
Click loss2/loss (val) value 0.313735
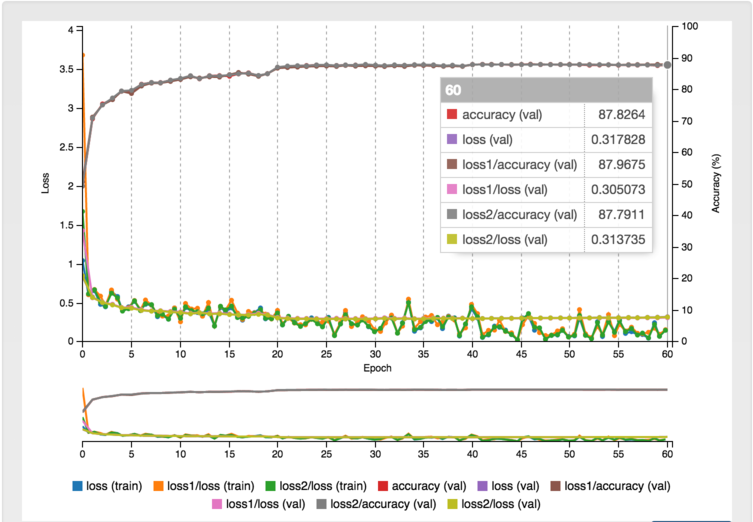tap(618, 240)
